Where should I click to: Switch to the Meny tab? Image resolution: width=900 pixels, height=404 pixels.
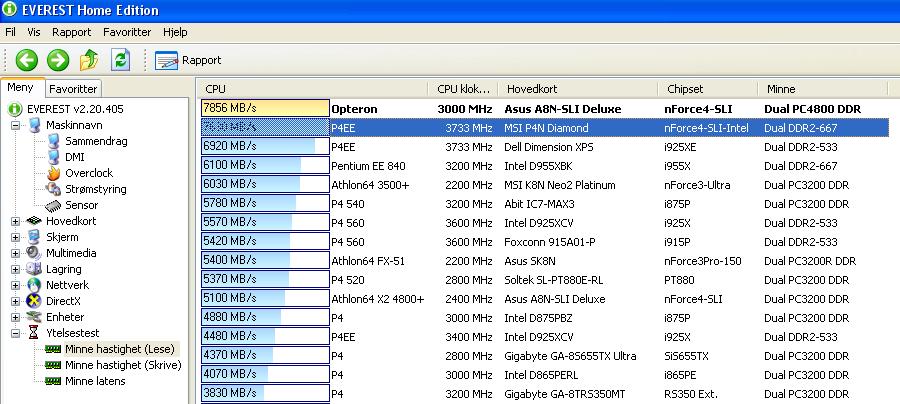tap(20, 87)
